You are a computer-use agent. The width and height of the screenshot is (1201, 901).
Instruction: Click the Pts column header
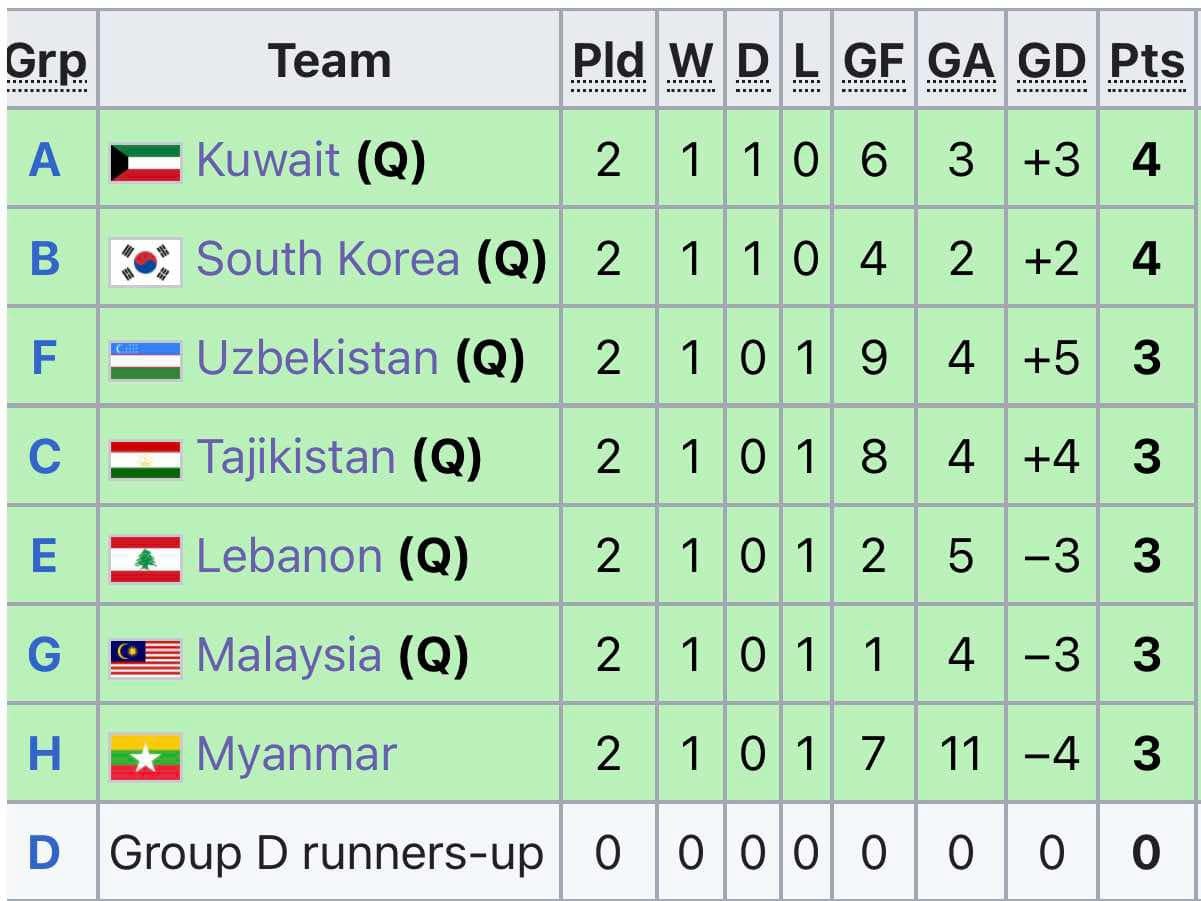[1146, 62]
